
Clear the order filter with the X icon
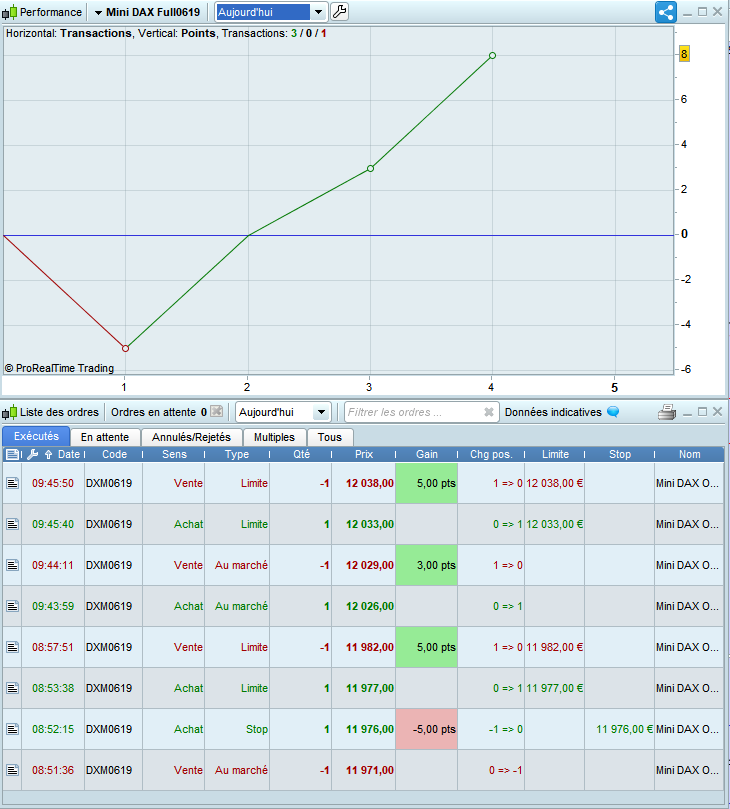[x=489, y=412]
